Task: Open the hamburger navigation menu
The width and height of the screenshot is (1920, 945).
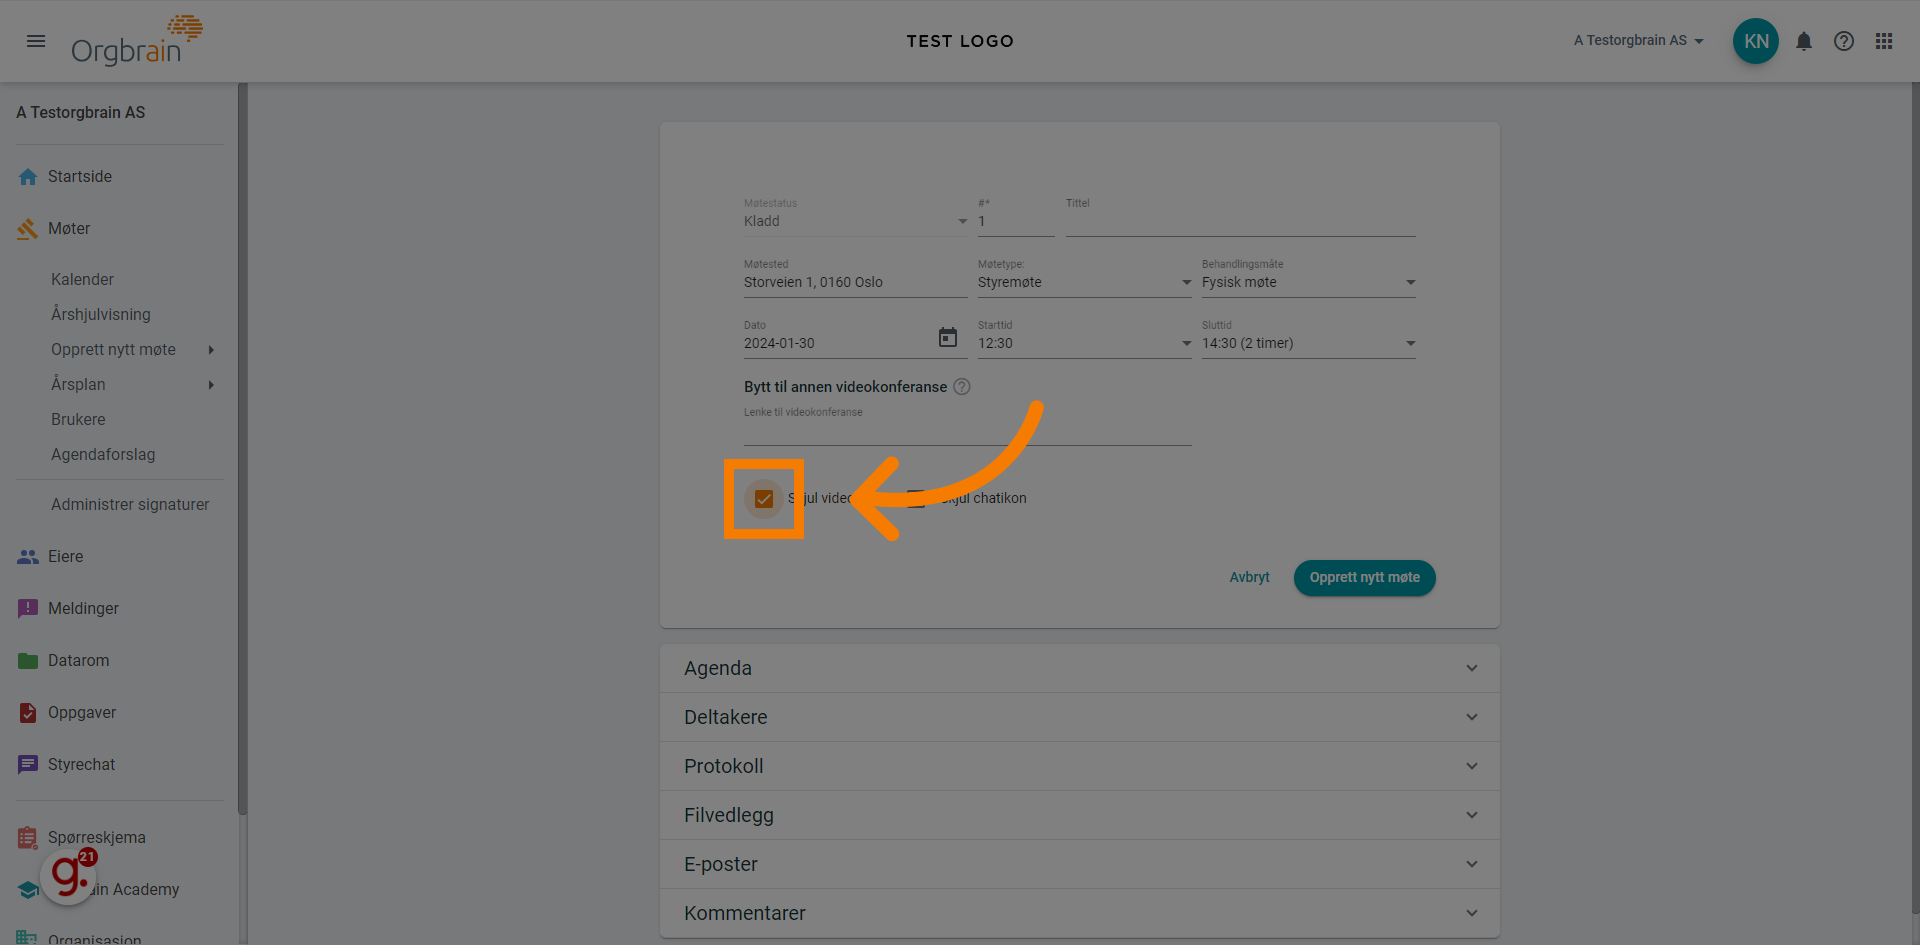Action: (36, 41)
